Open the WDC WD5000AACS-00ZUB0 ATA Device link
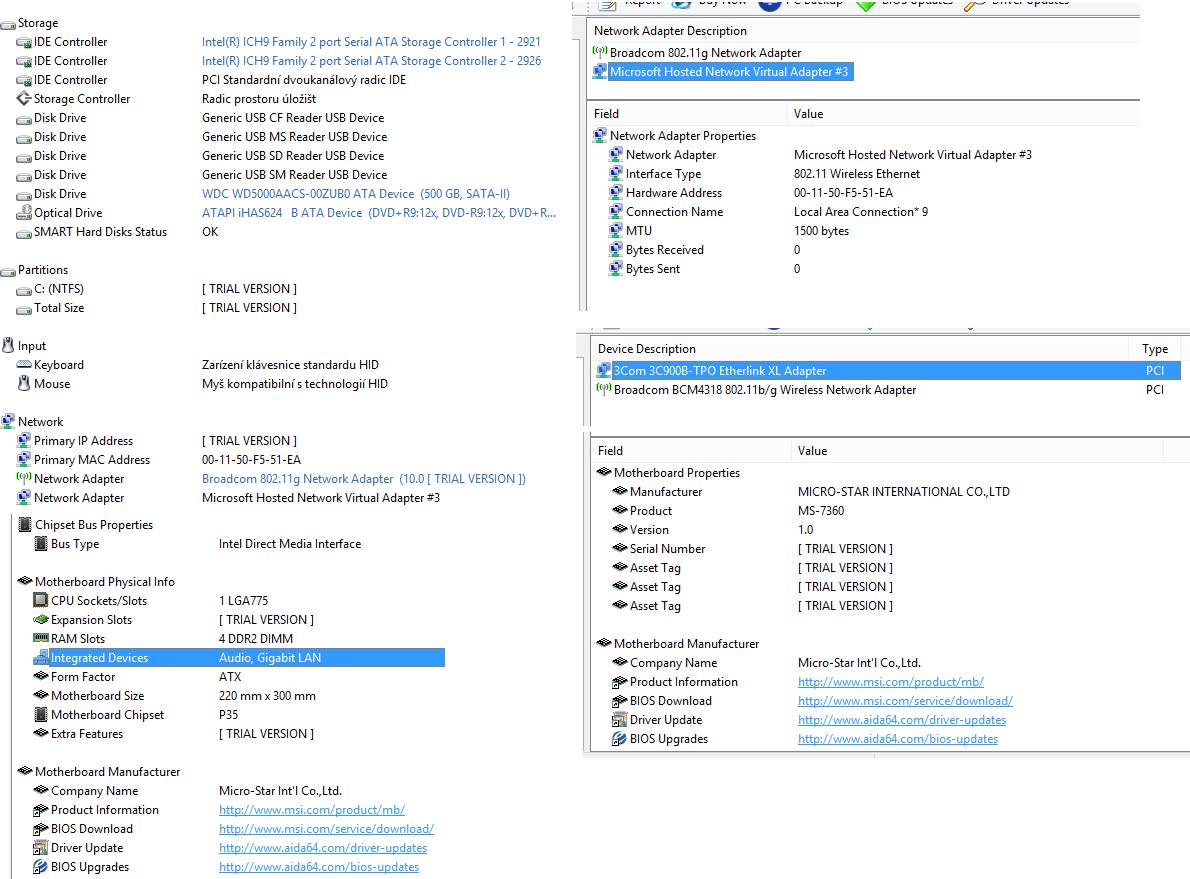The height and width of the screenshot is (879, 1190). tap(356, 194)
